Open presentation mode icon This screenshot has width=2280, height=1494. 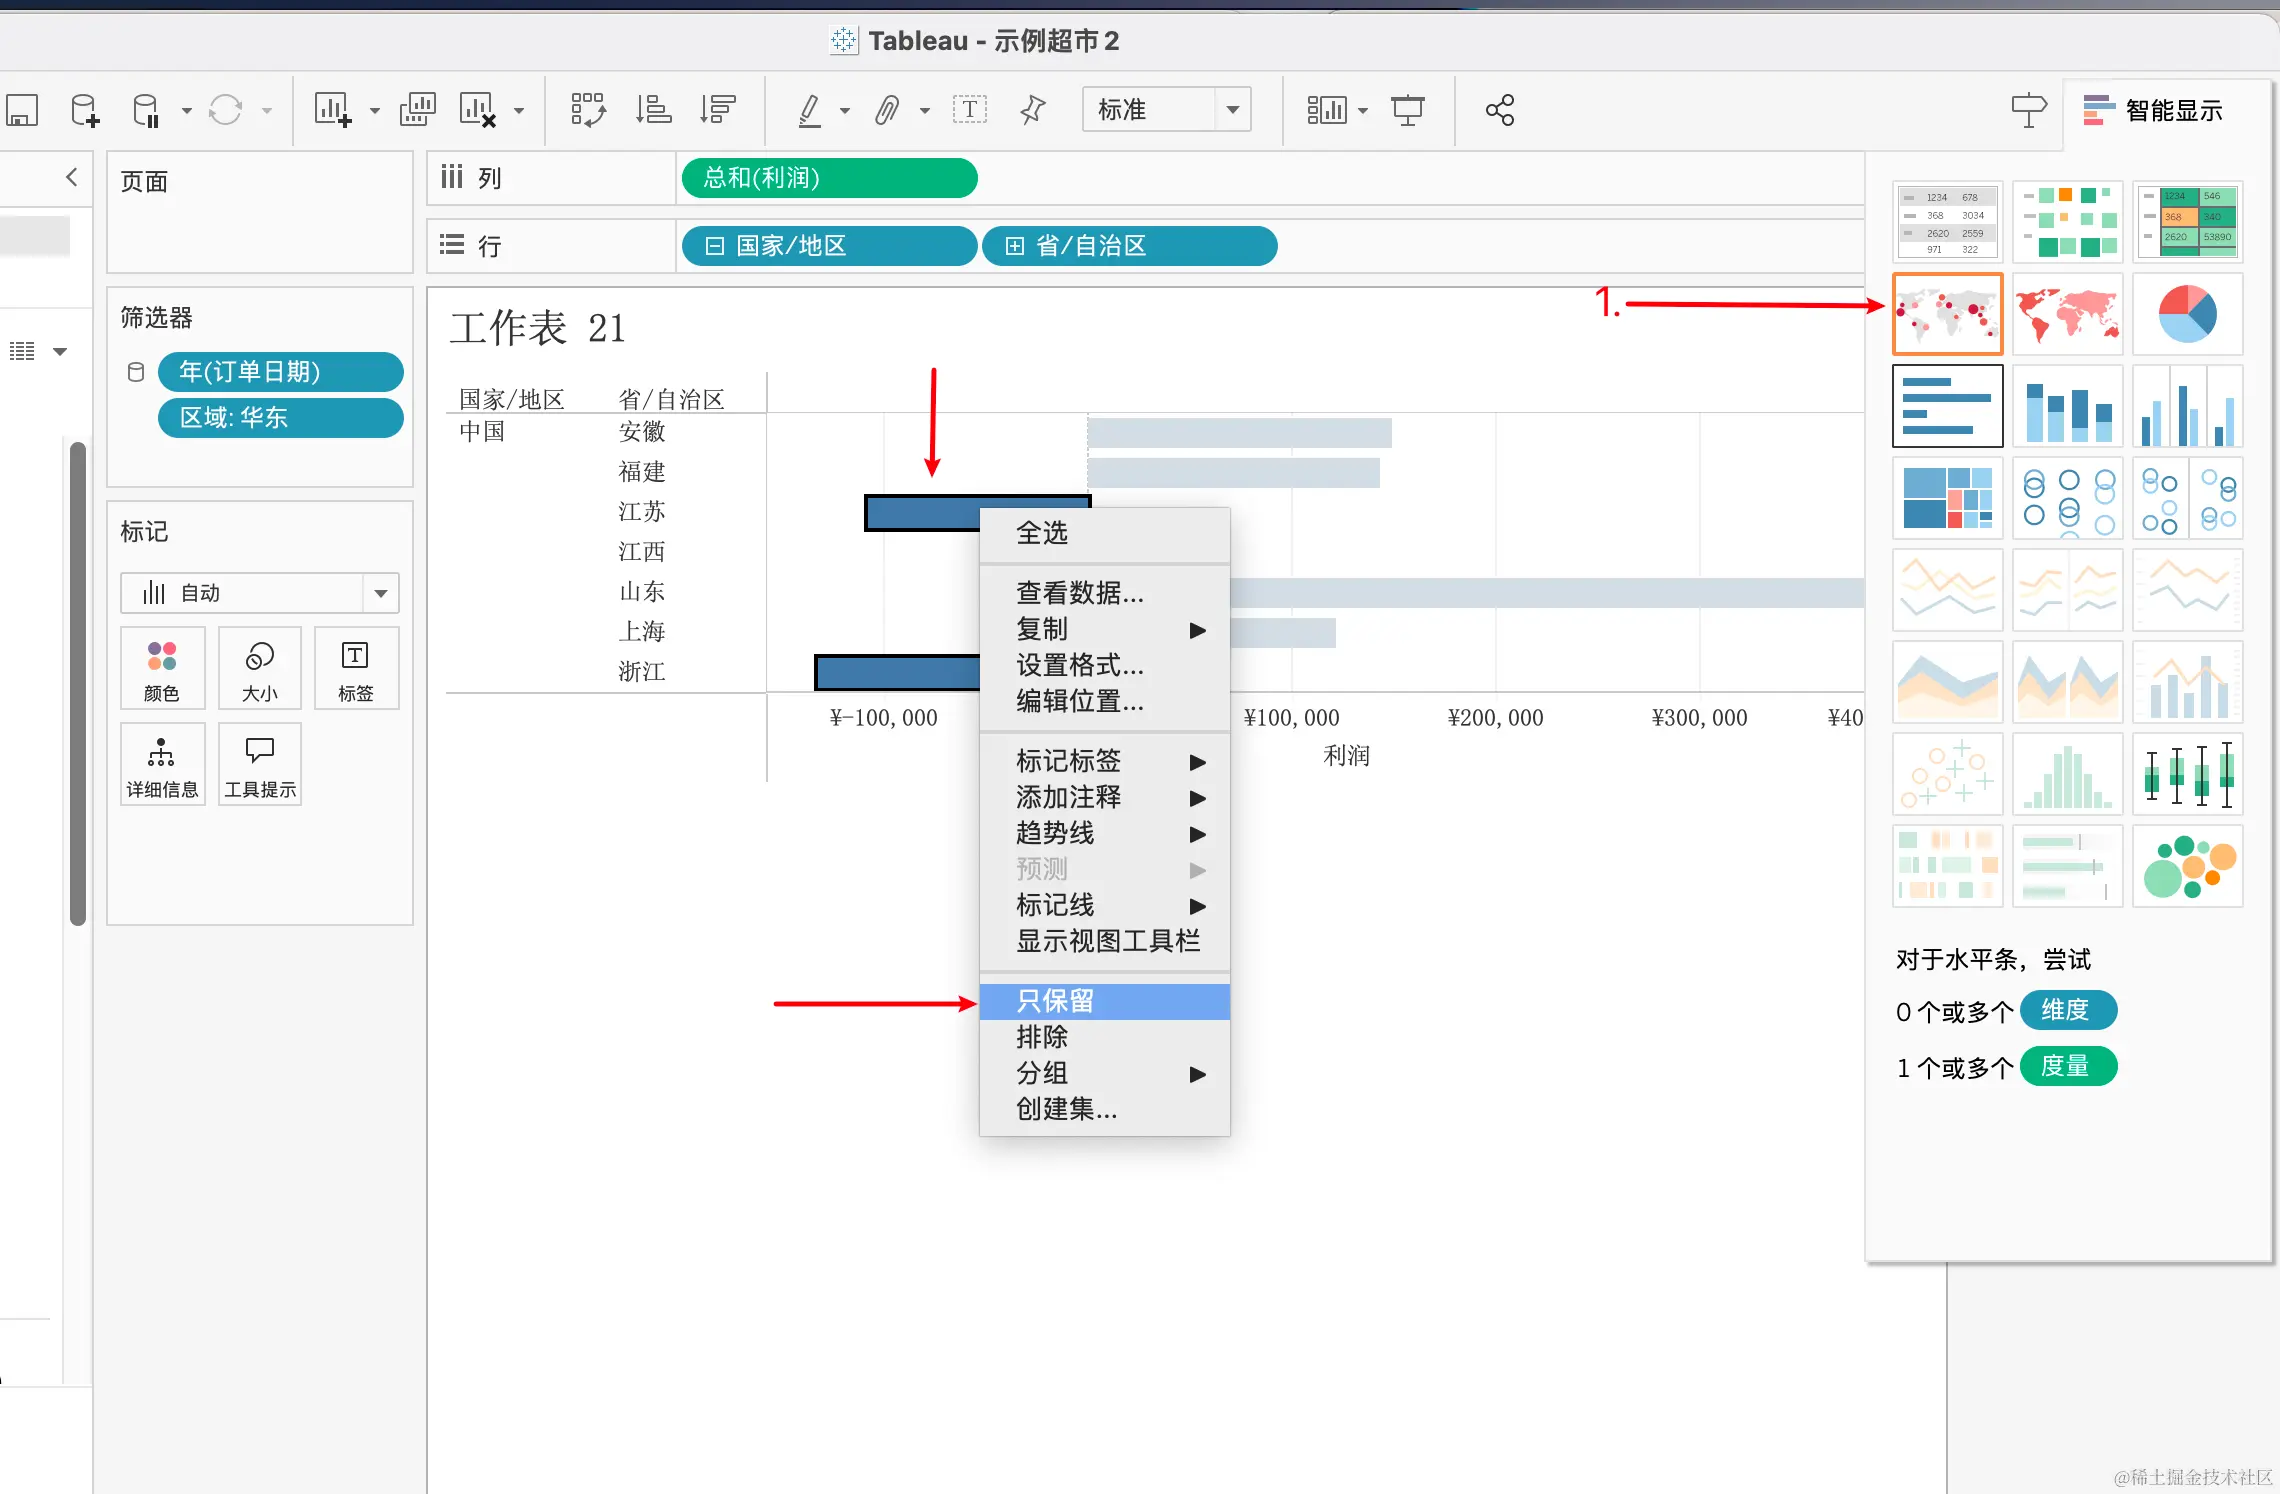1407,110
